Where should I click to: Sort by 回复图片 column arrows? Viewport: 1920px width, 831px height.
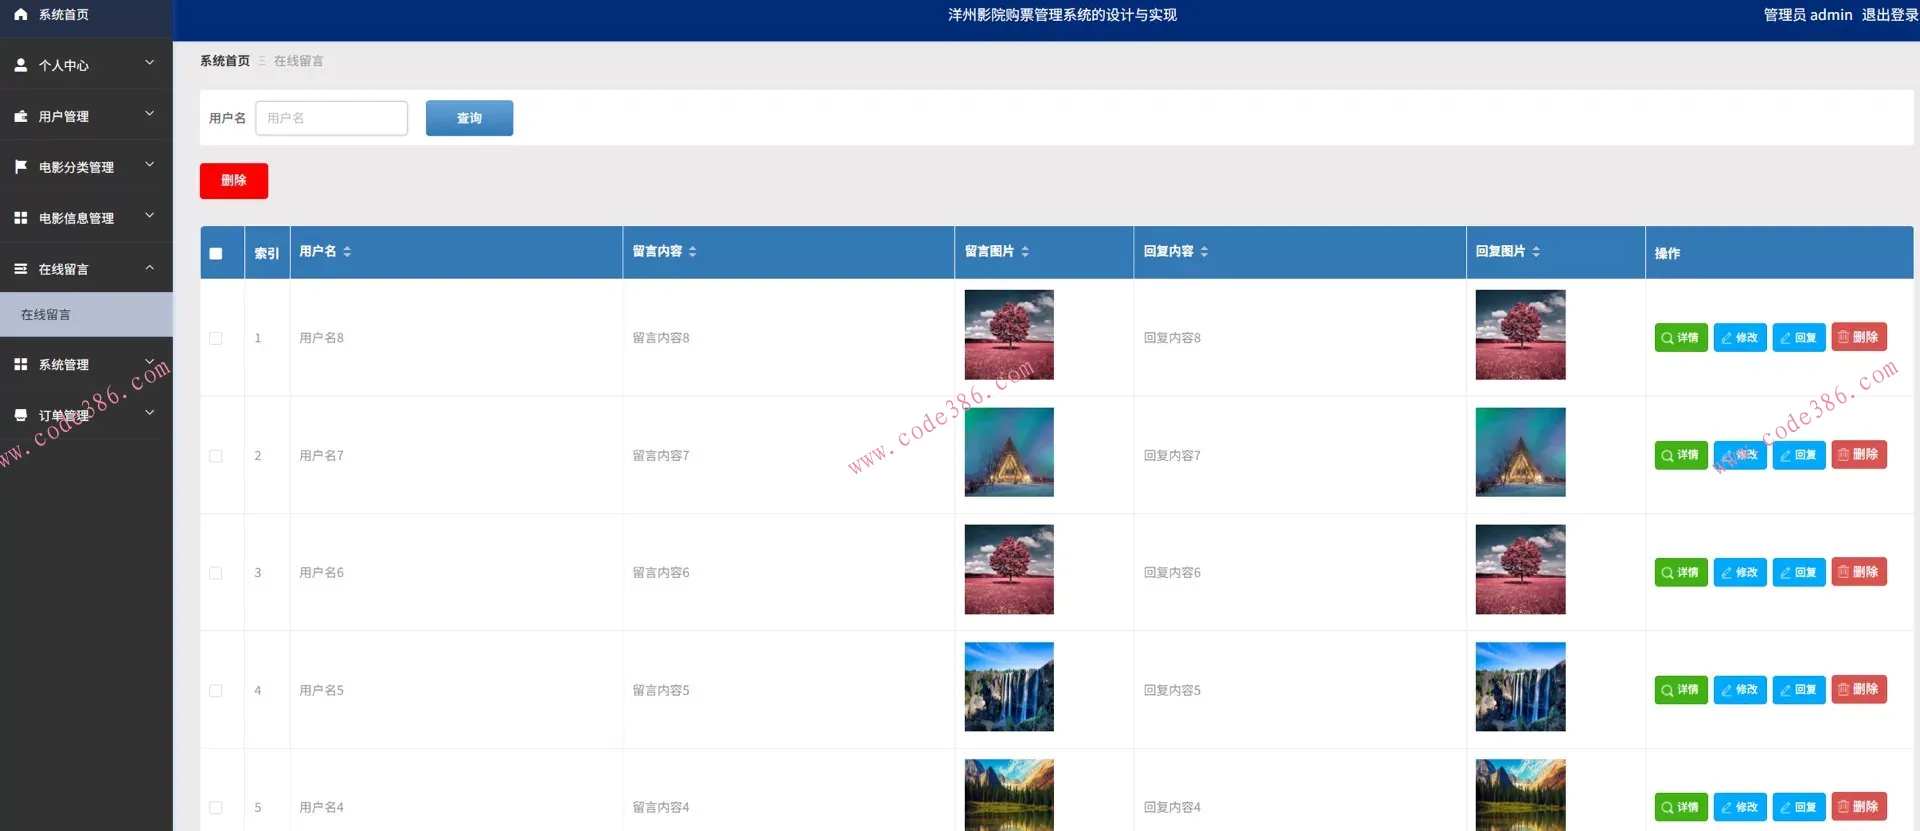[x=1536, y=252]
